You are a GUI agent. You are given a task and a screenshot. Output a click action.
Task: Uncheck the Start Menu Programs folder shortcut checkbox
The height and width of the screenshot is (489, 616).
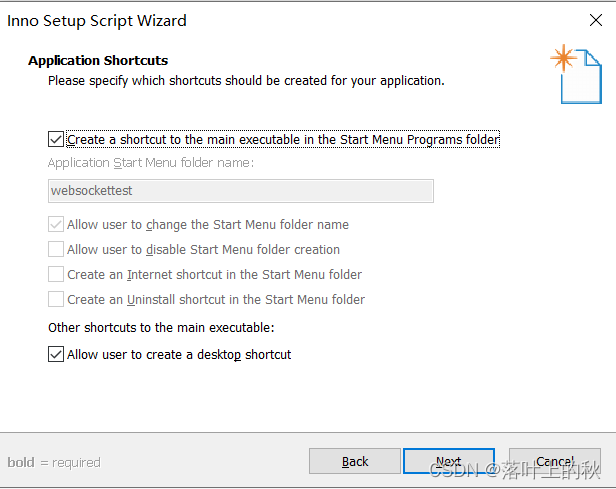(56, 139)
